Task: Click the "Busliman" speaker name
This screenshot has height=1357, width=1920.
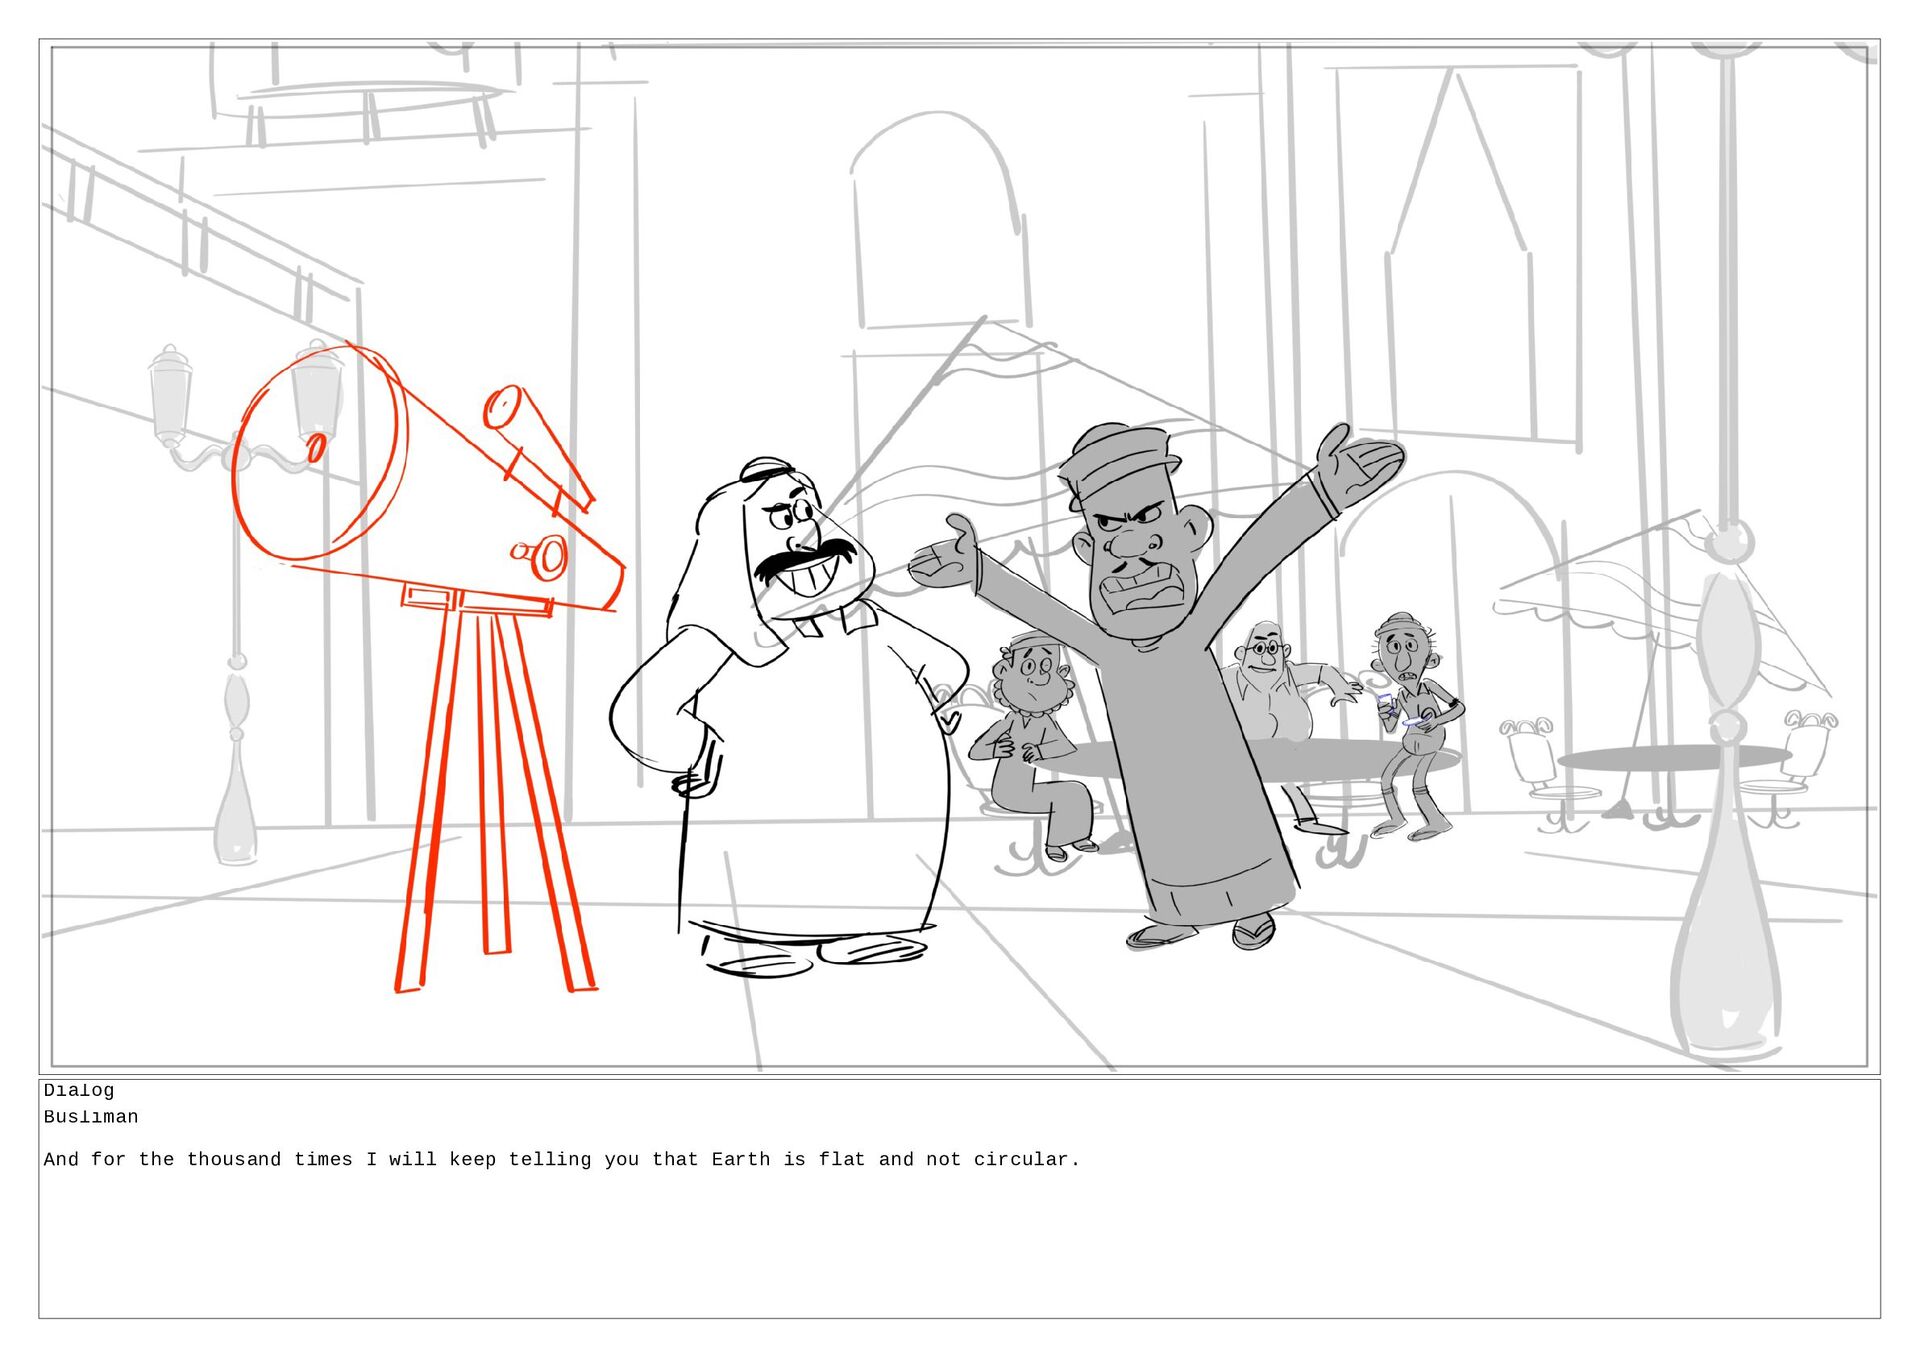Action: [x=91, y=1117]
